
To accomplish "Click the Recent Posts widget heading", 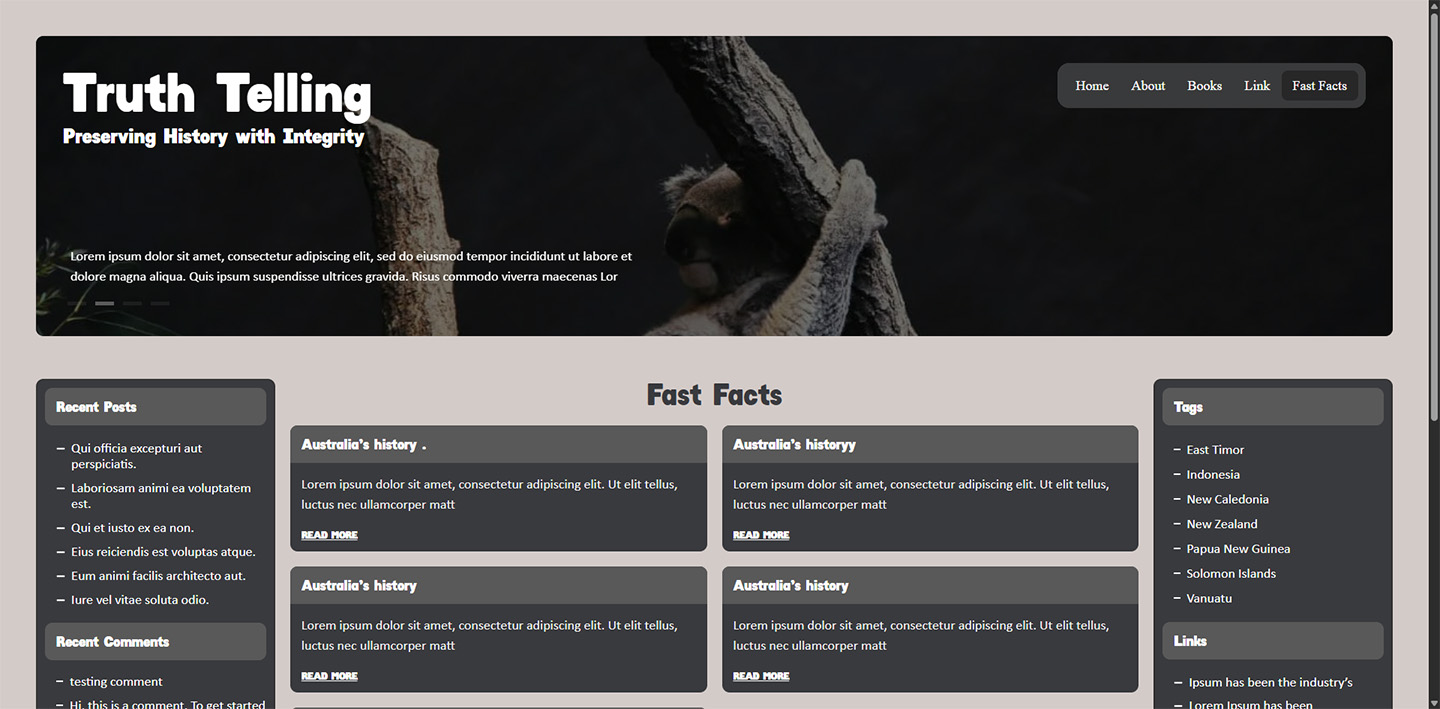I will (x=155, y=407).
